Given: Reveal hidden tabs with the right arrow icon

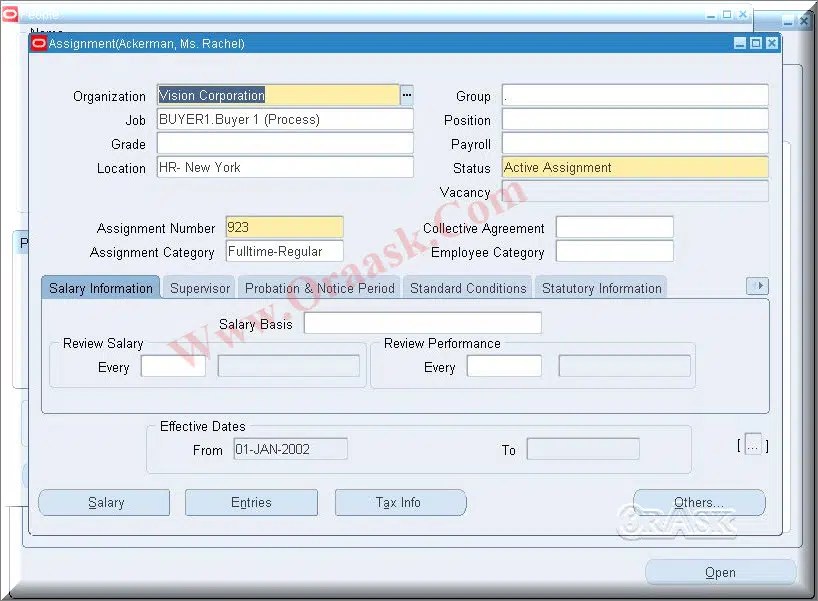Looking at the screenshot, I should [x=758, y=285].
